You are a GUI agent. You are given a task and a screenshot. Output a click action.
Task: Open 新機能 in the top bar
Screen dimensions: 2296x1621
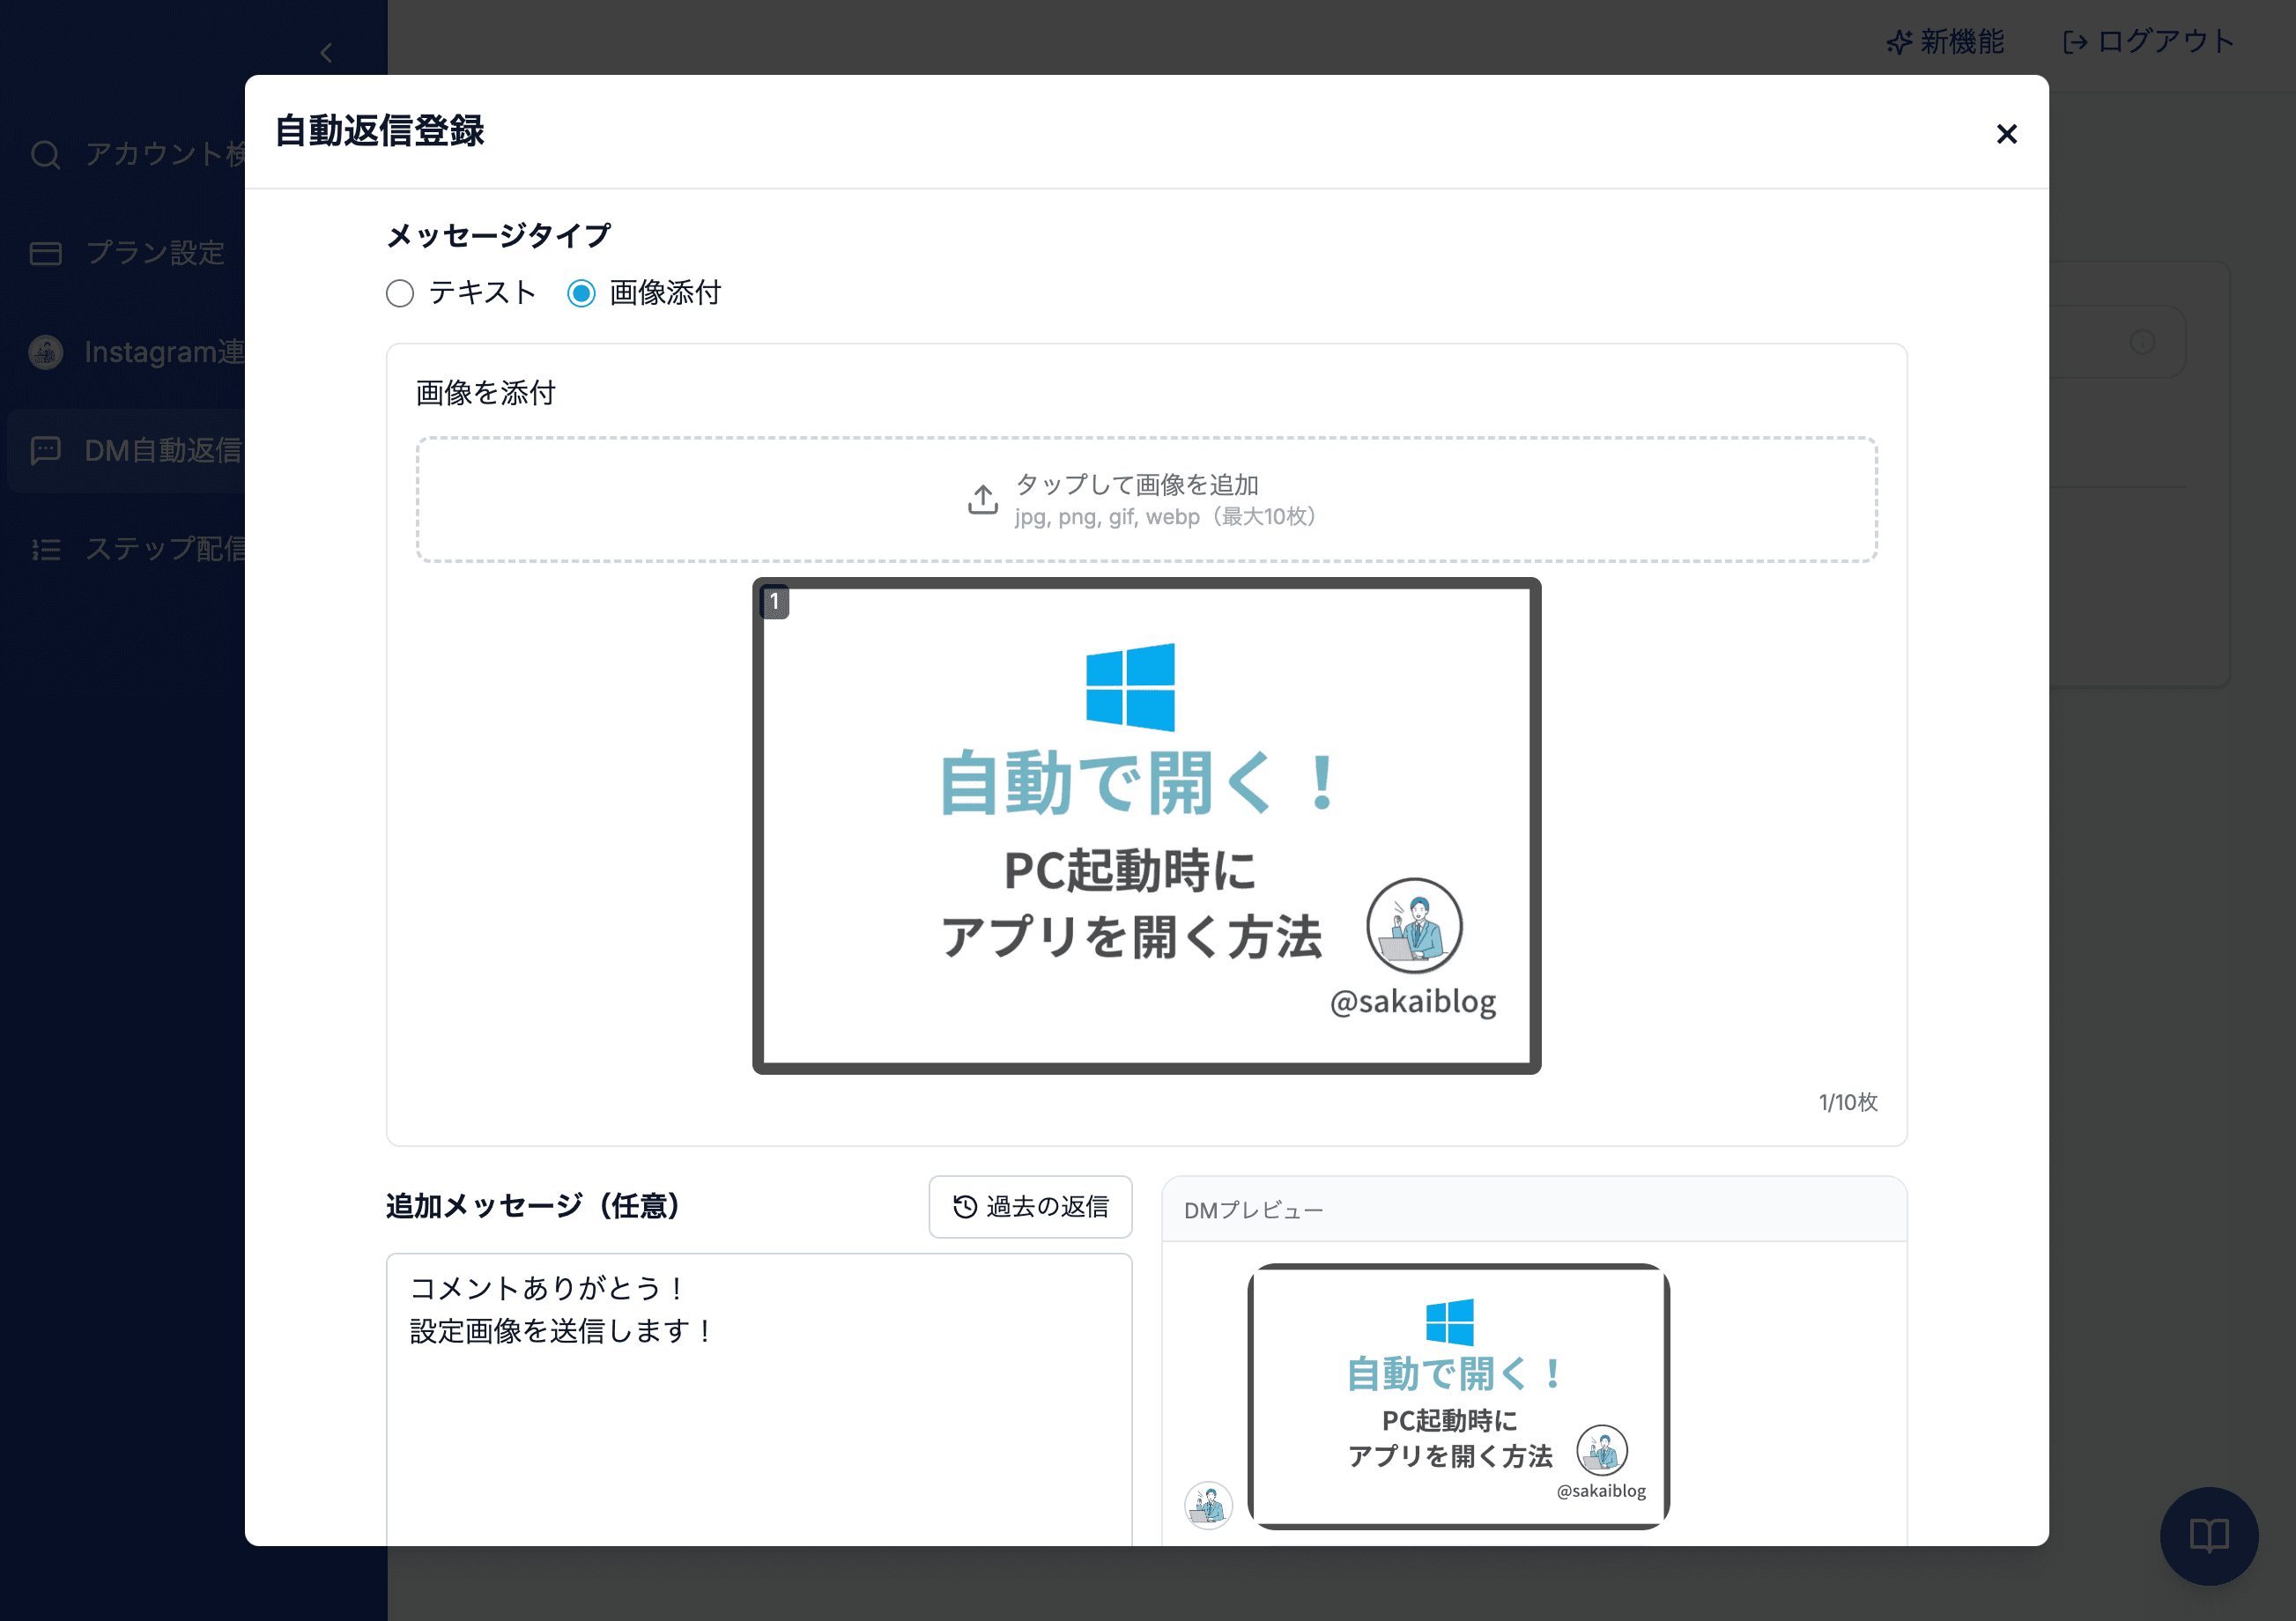[1945, 42]
